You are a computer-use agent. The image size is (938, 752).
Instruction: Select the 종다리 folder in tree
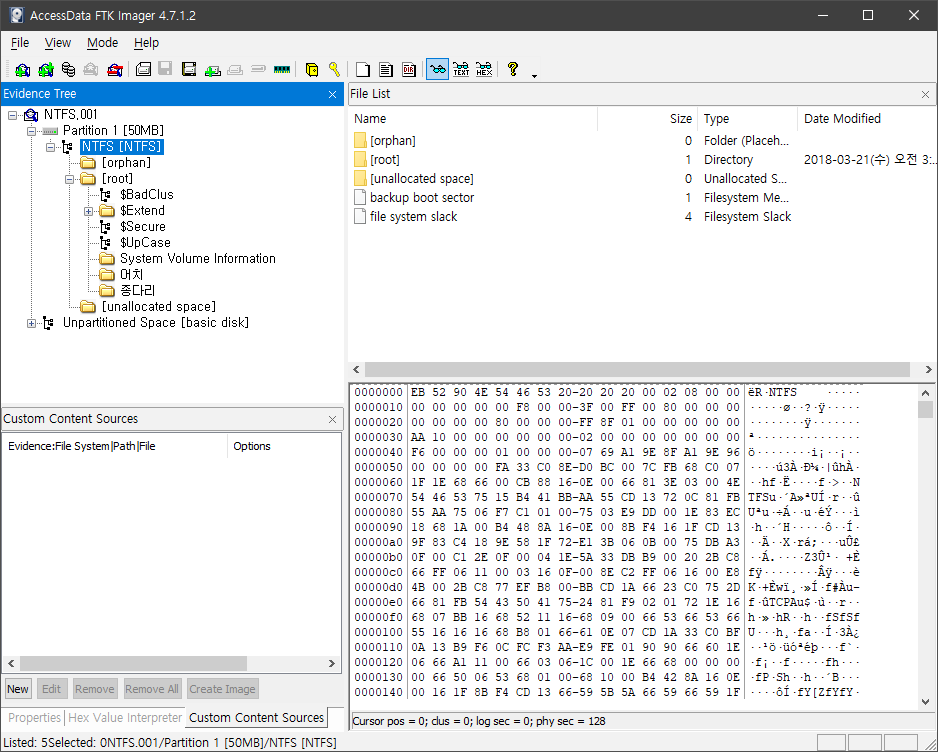point(137,291)
